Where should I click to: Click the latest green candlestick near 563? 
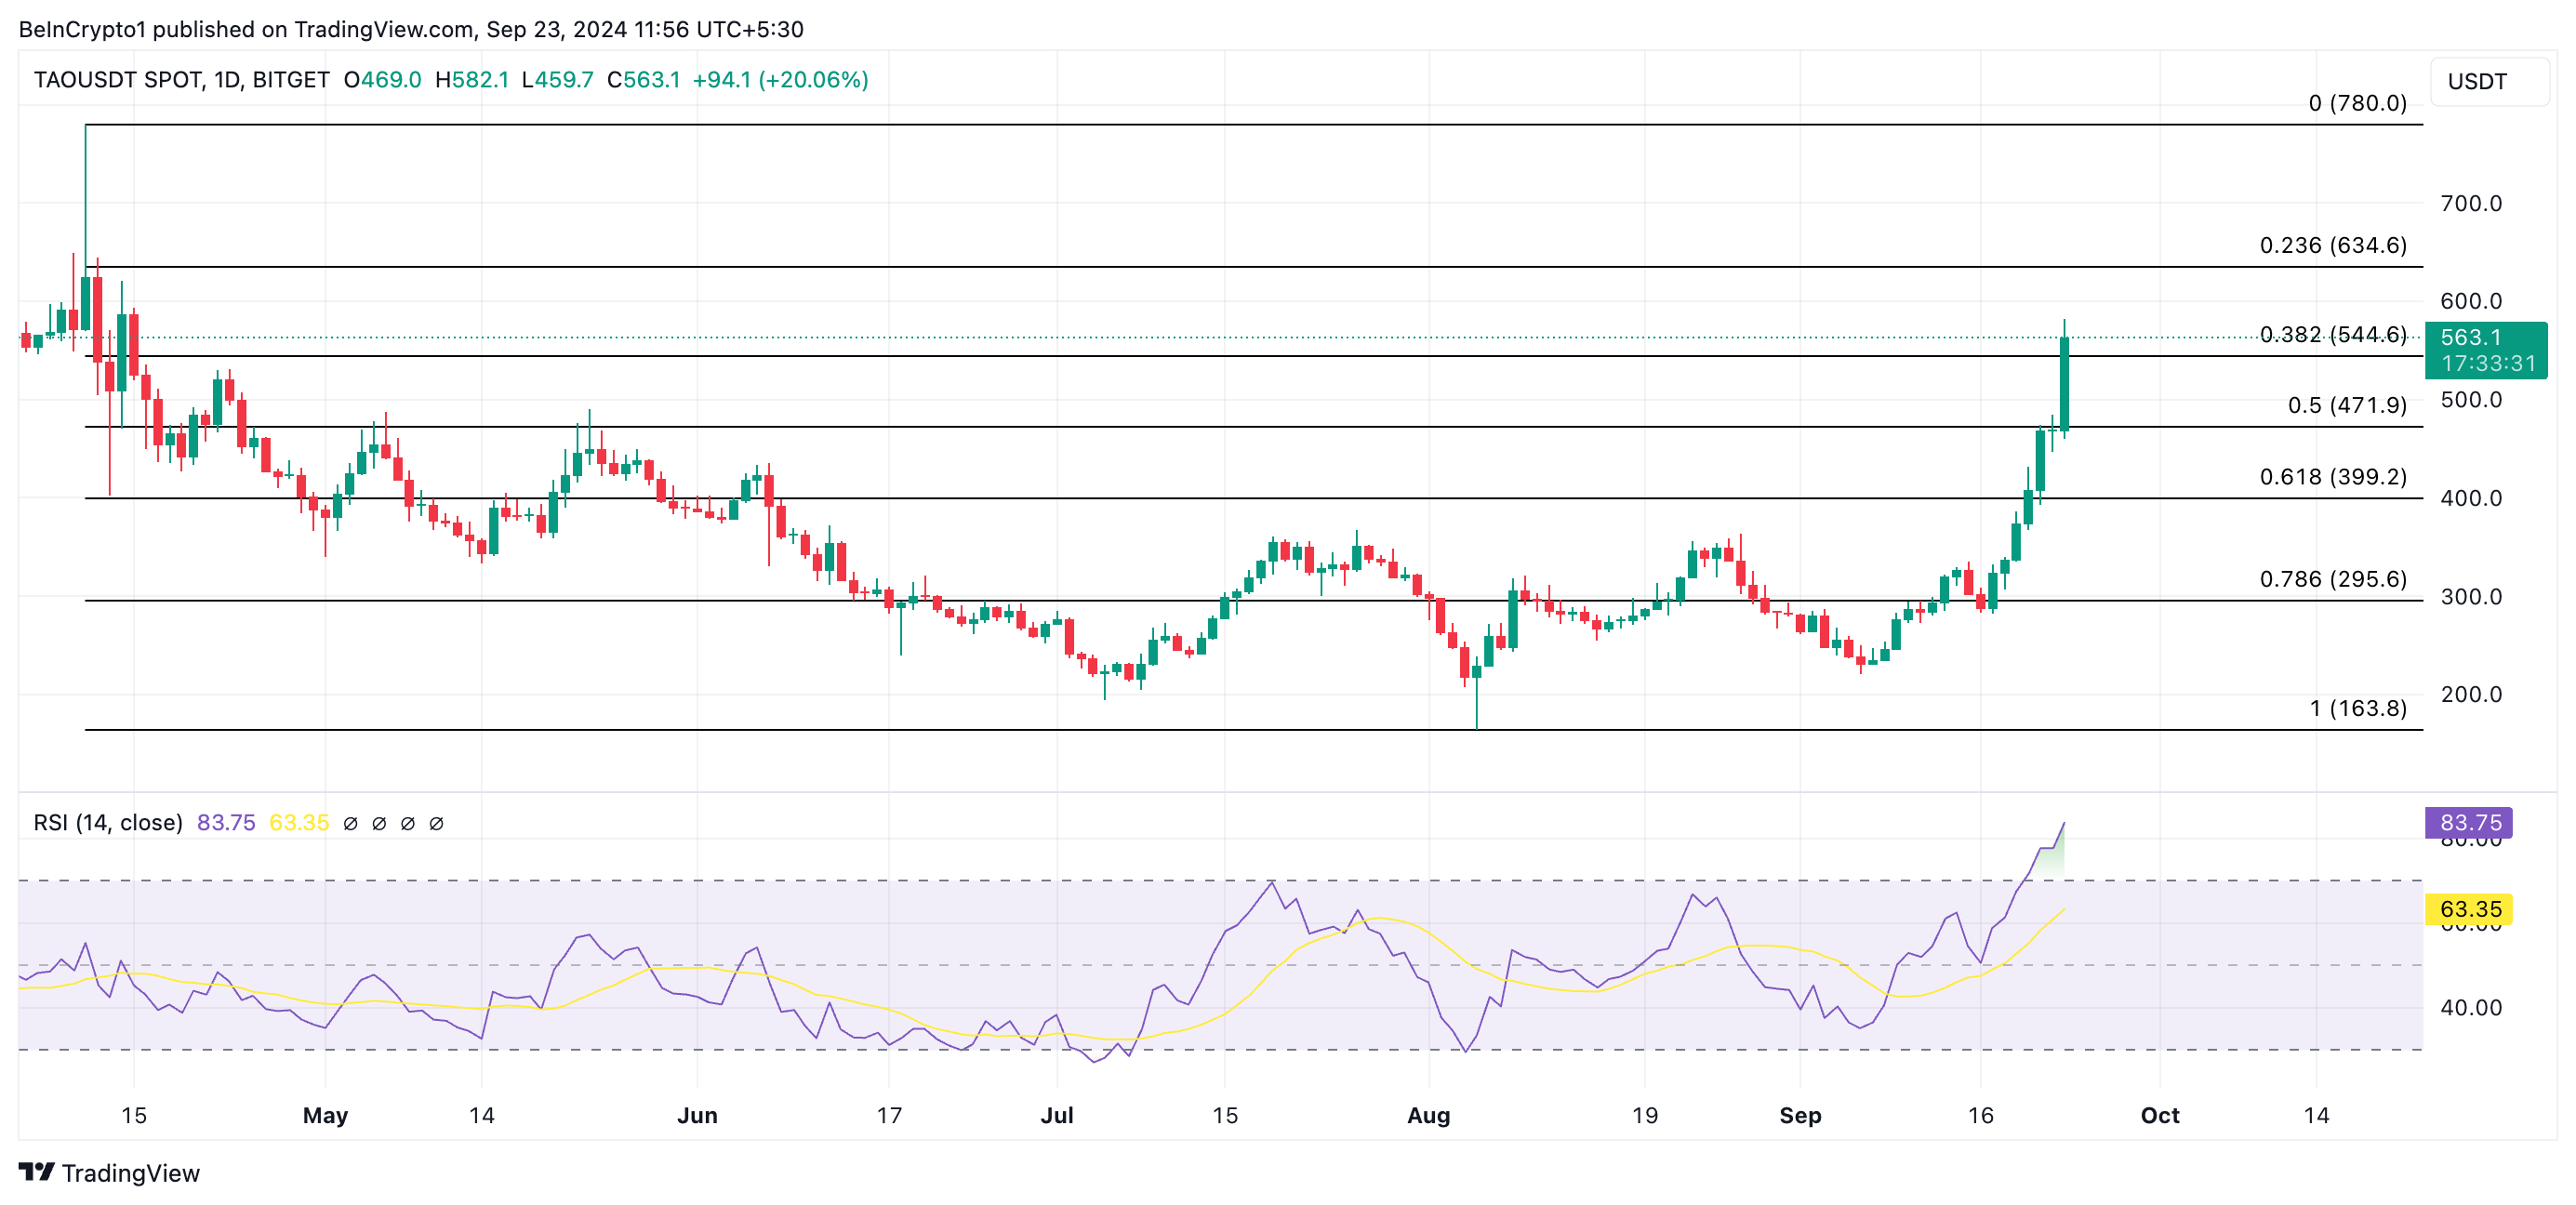2064,384
